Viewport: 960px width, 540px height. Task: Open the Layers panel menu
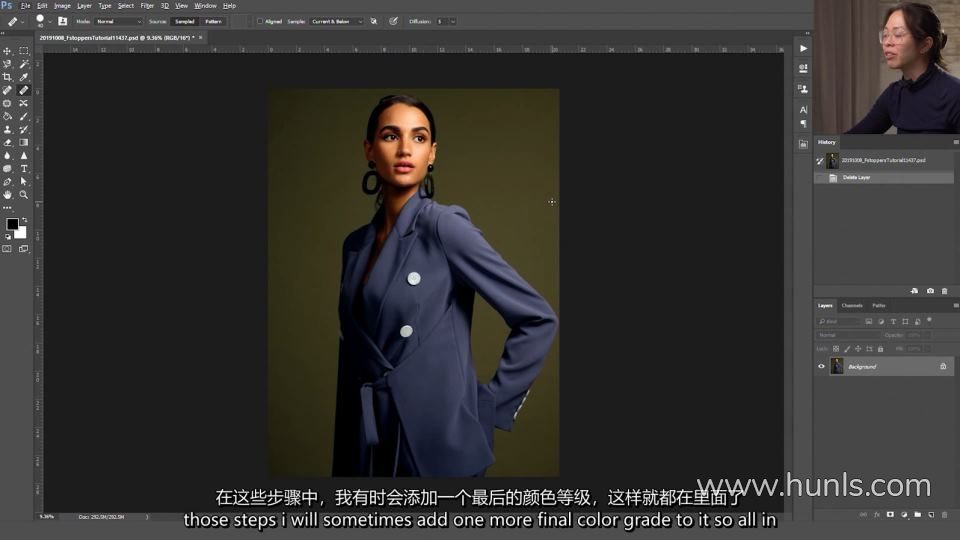[955, 306]
